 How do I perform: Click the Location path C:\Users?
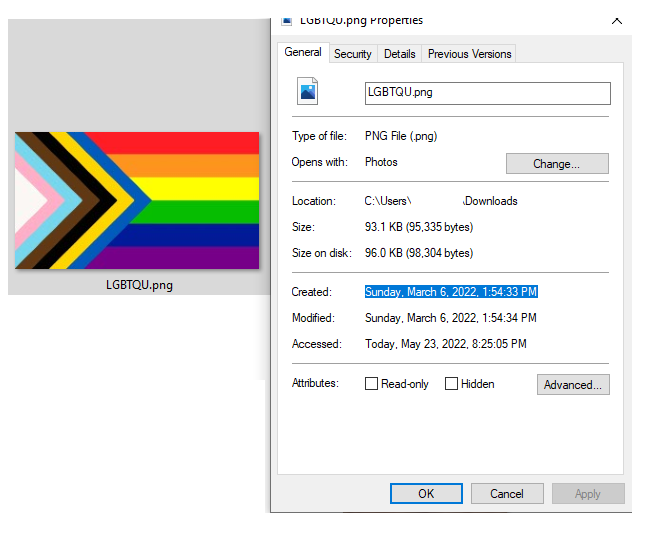point(441,201)
